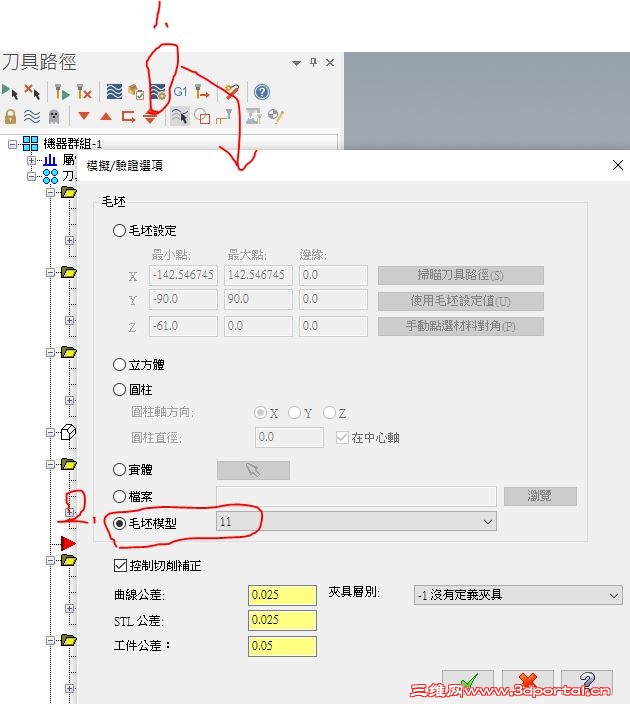630x704 pixels.
Task: Collapse the node beside the white cube icon
Action: click(x=51, y=432)
